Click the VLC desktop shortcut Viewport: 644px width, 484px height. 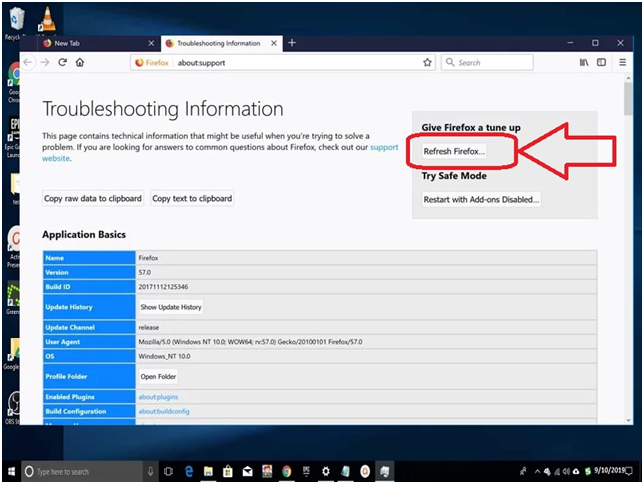click(x=47, y=19)
